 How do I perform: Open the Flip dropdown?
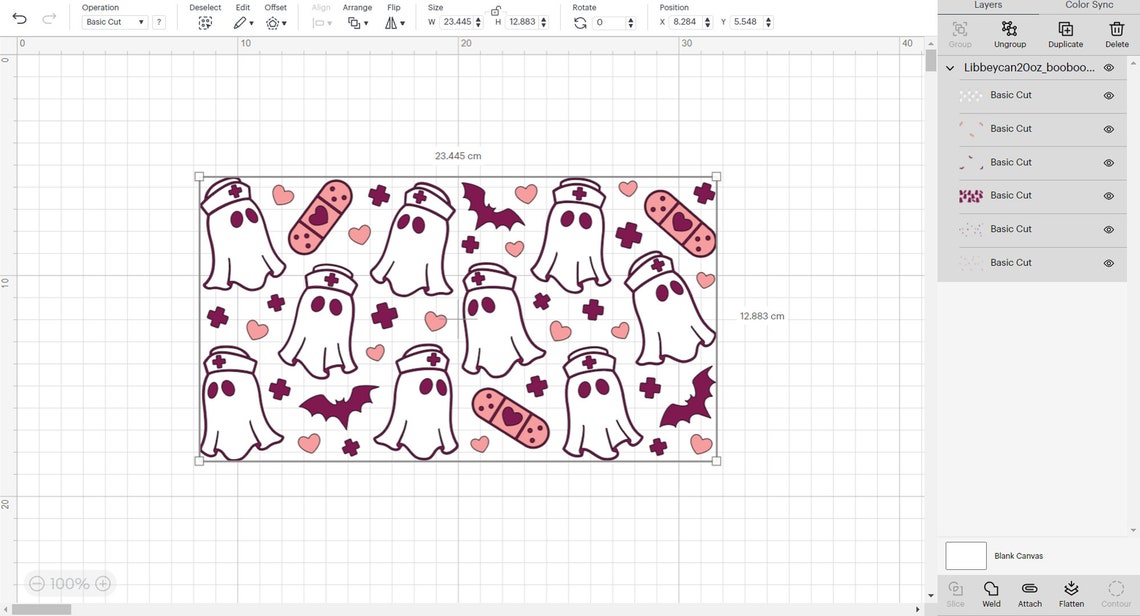tap(394, 22)
